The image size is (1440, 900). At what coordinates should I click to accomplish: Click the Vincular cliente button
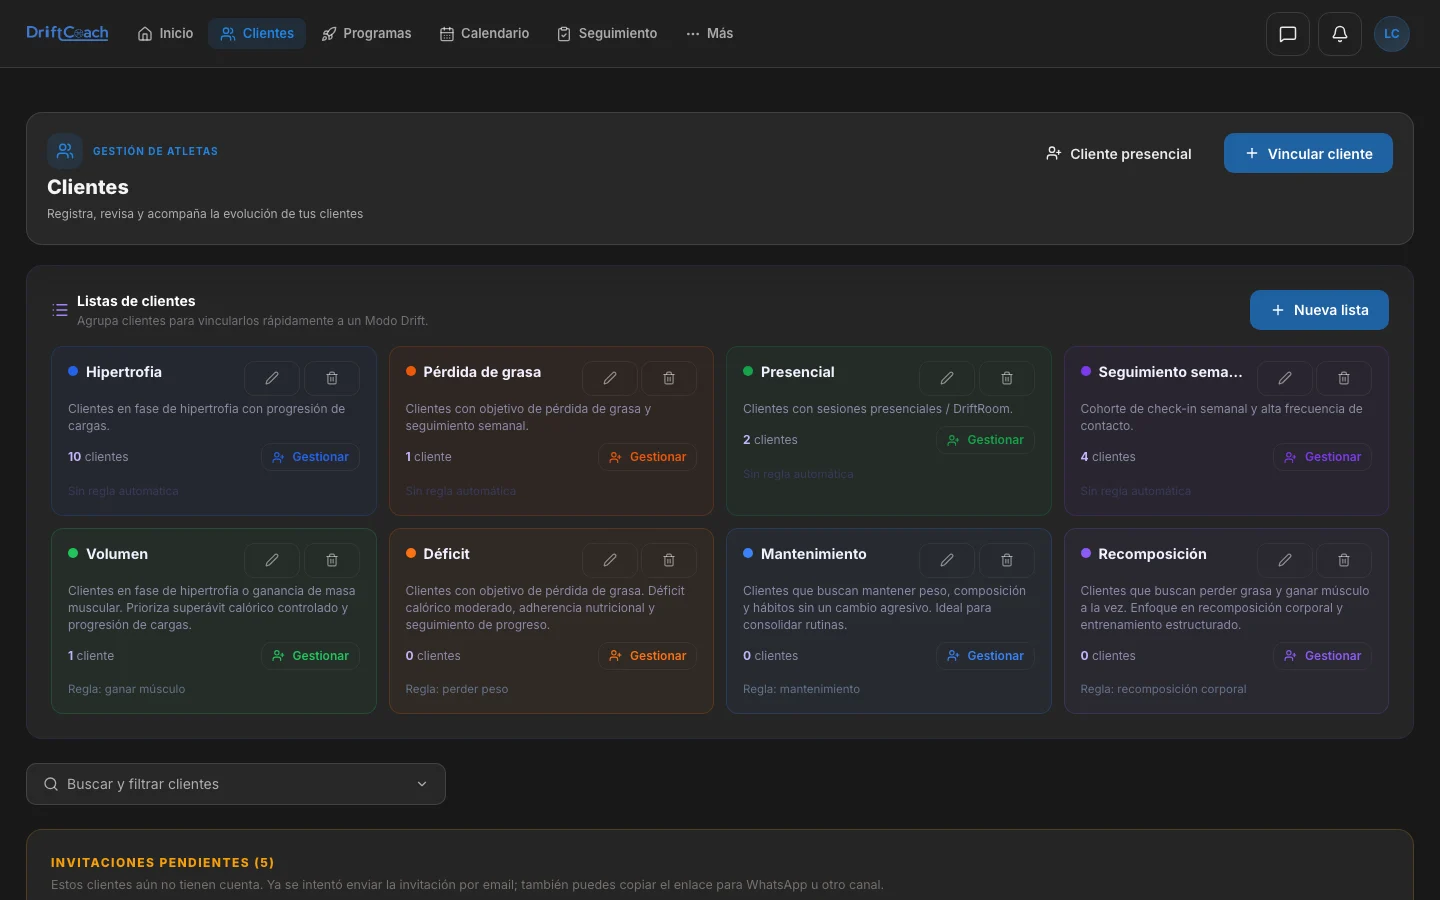click(1308, 153)
